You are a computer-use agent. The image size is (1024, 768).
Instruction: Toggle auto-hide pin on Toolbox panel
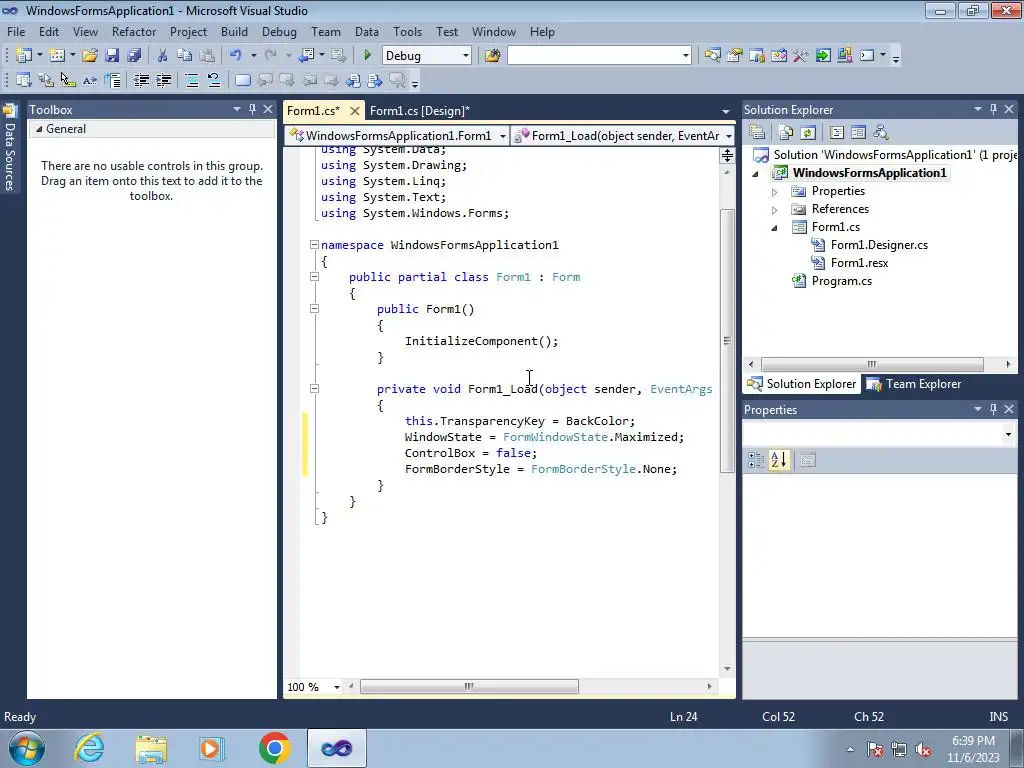tap(252, 109)
